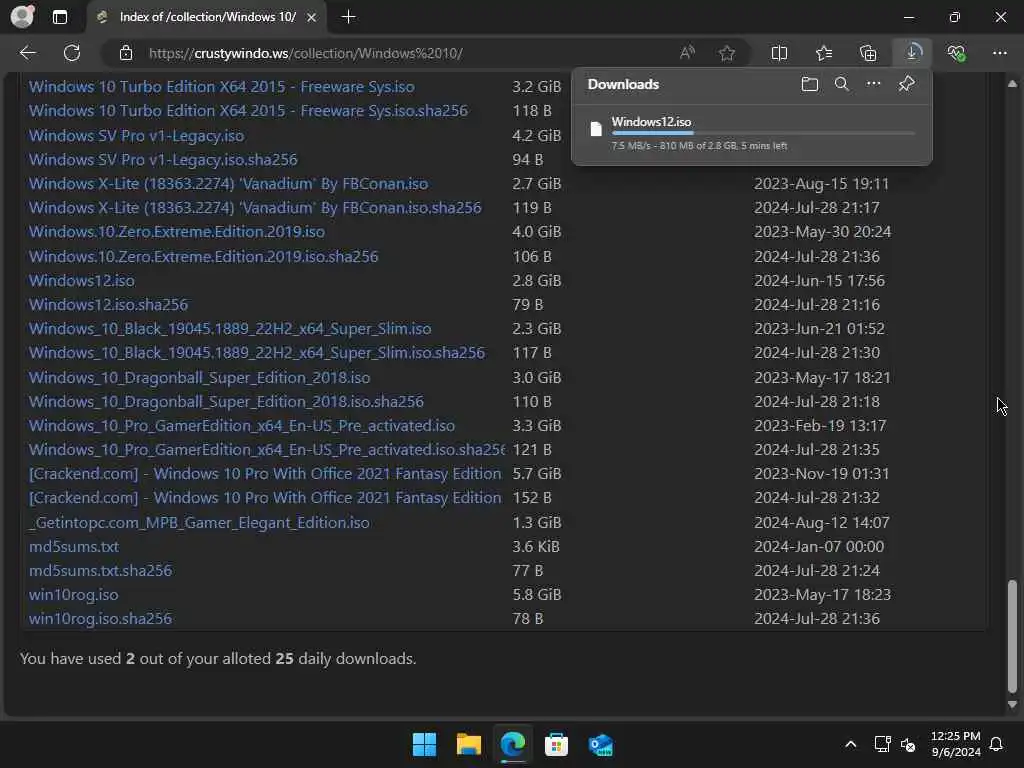
Task: Click the Windows12.iso file link
Action: 82,281
